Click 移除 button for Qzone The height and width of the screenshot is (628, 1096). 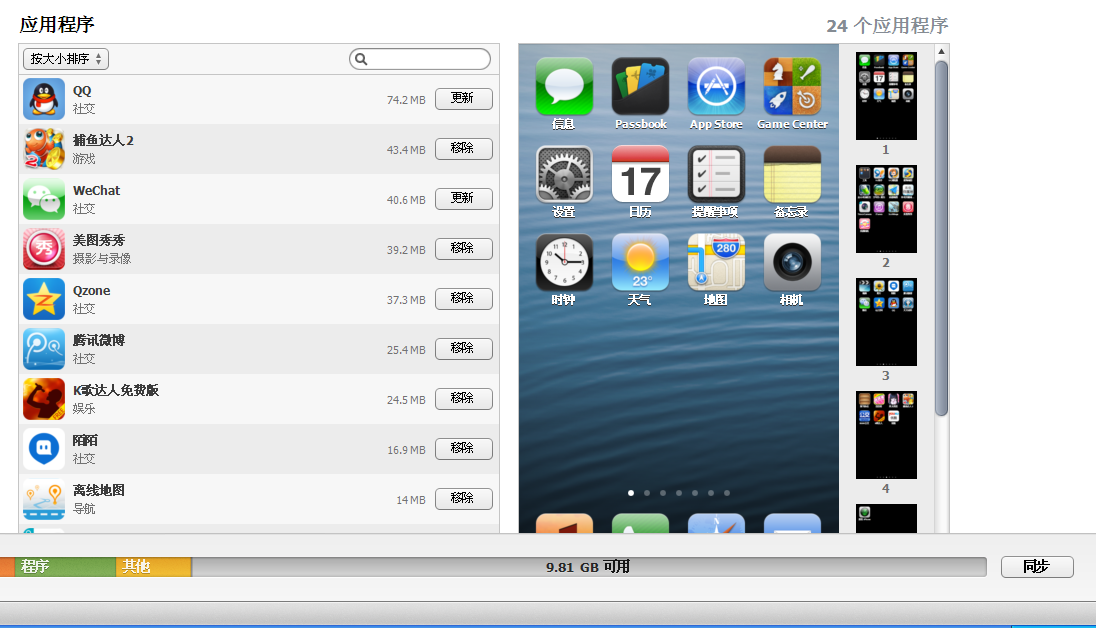(463, 299)
